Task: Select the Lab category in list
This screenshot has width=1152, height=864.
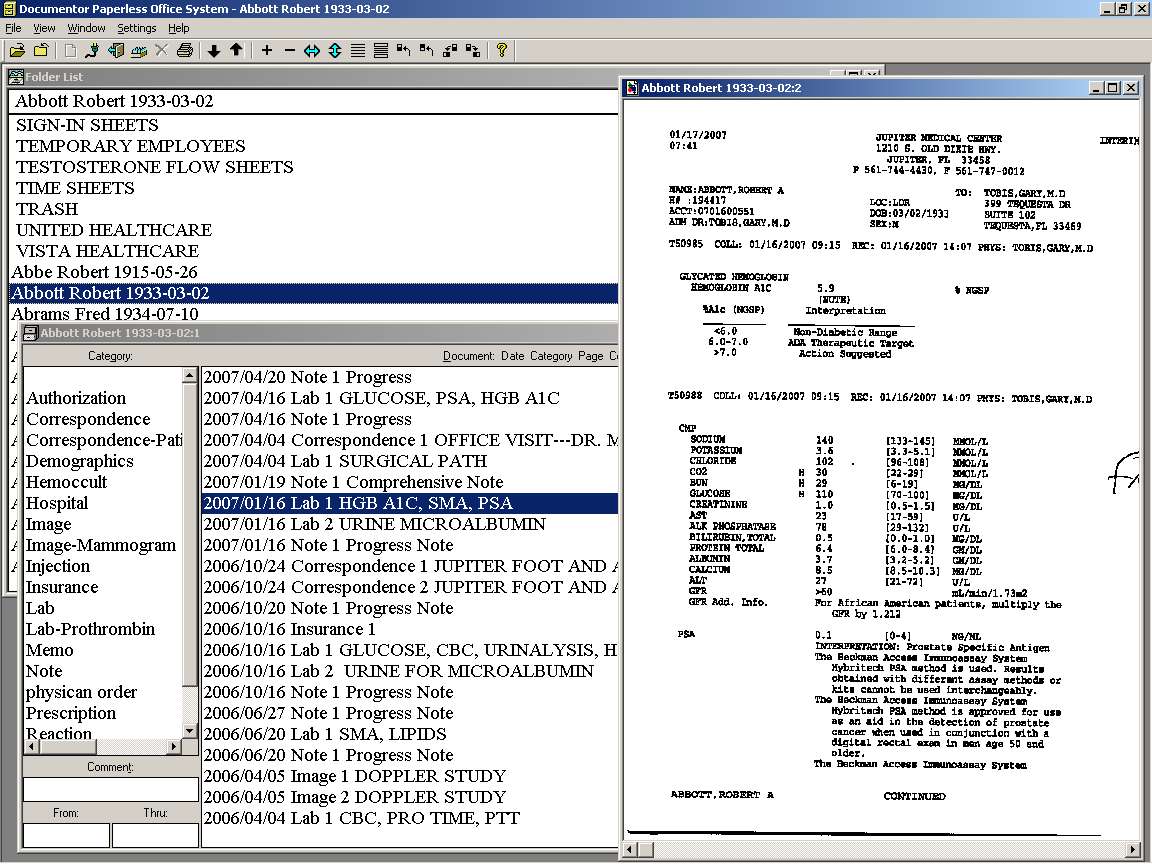Action: 40,608
